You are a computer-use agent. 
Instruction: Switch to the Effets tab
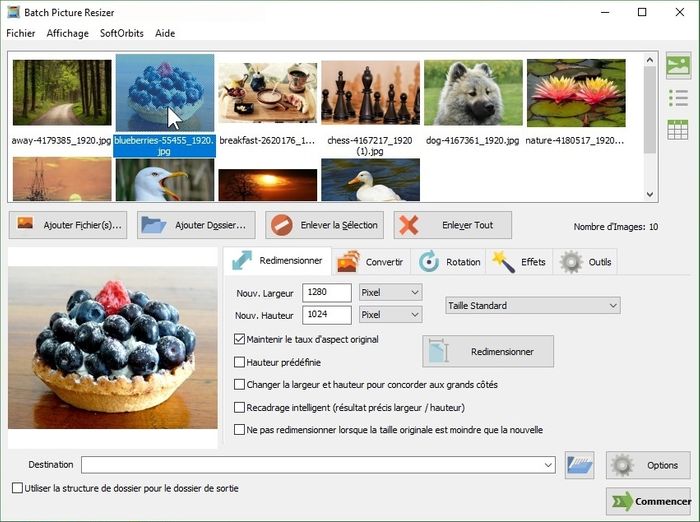pos(518,262)
